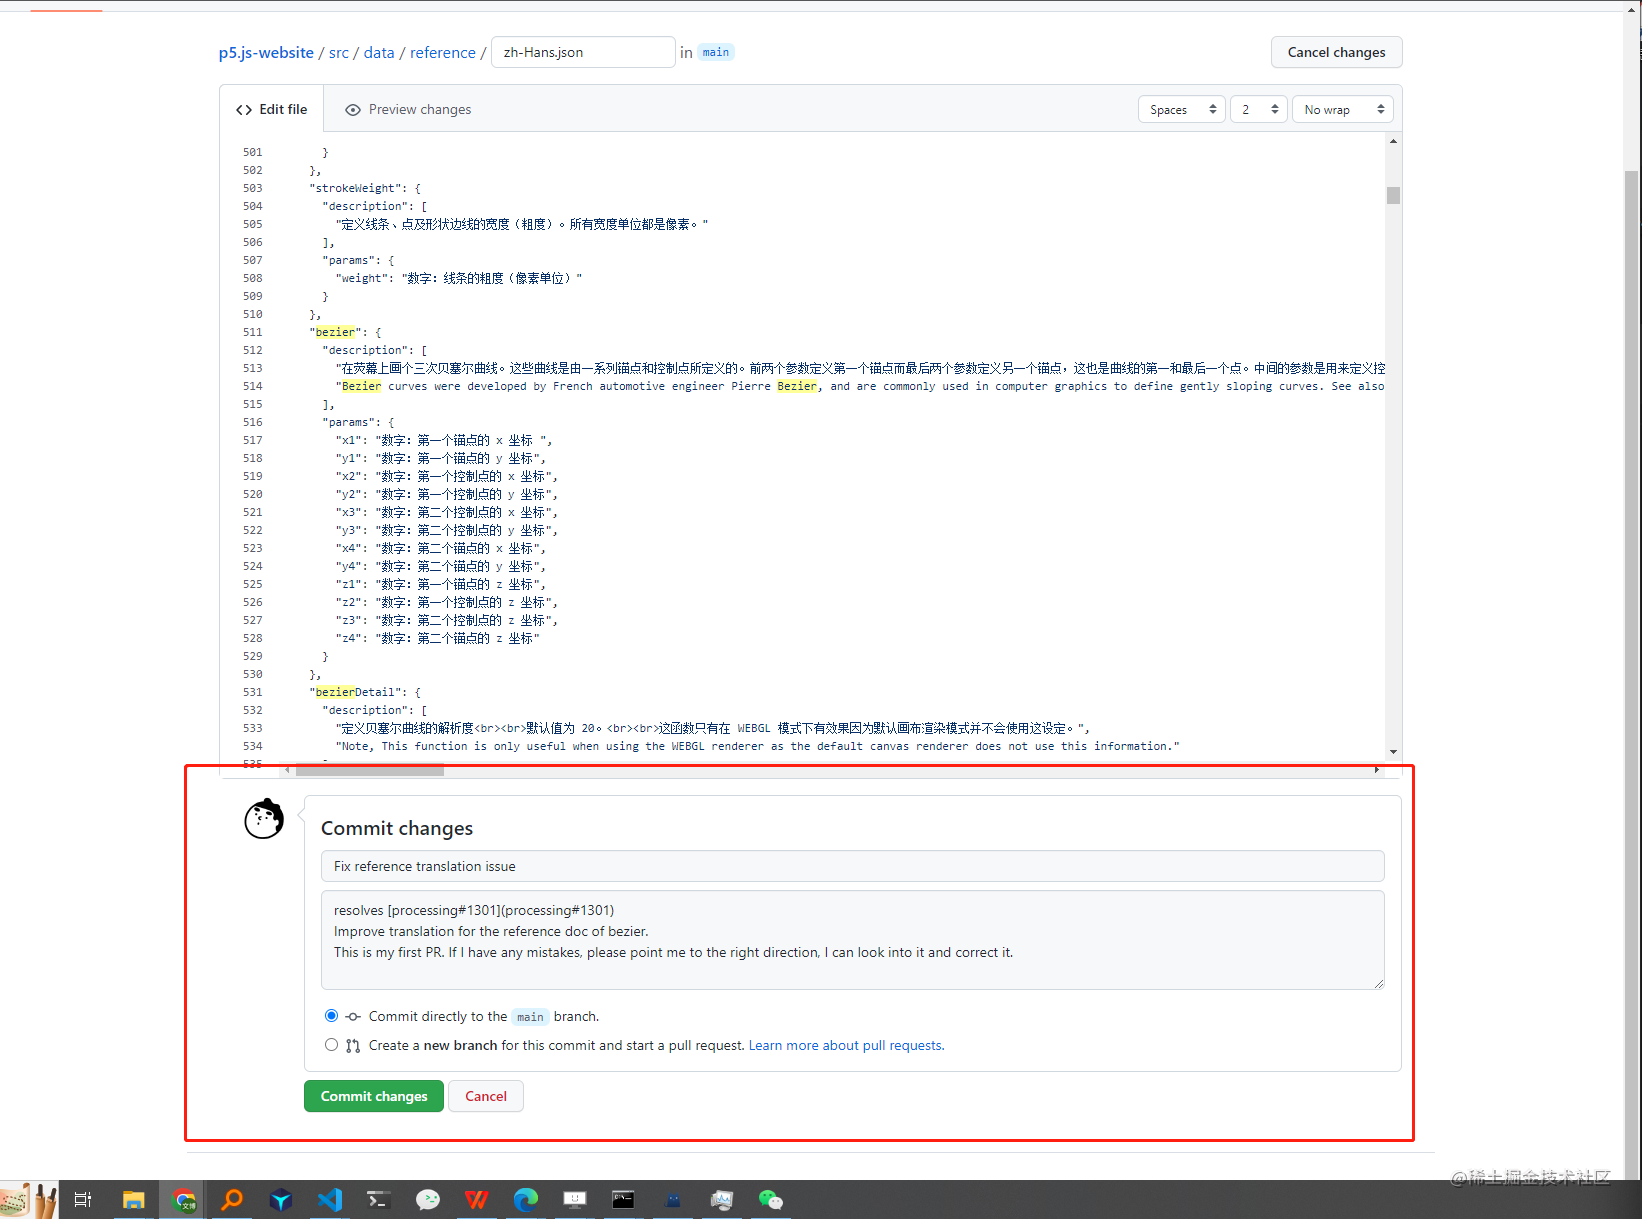Open Task View on the taskbar
This screenshot has width=1642, height=1219.
coord(83,1199)
